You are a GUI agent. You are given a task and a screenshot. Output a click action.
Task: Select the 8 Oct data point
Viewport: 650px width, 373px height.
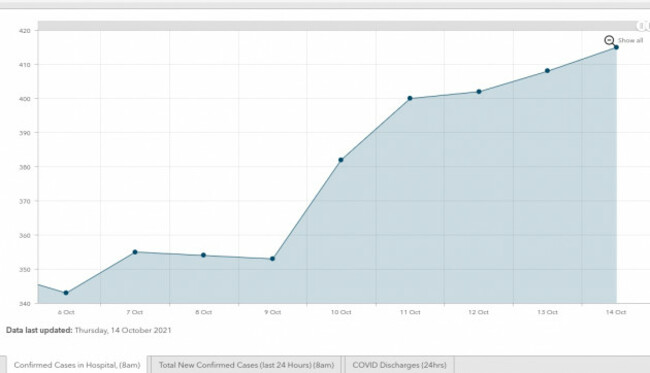point(204,255)
